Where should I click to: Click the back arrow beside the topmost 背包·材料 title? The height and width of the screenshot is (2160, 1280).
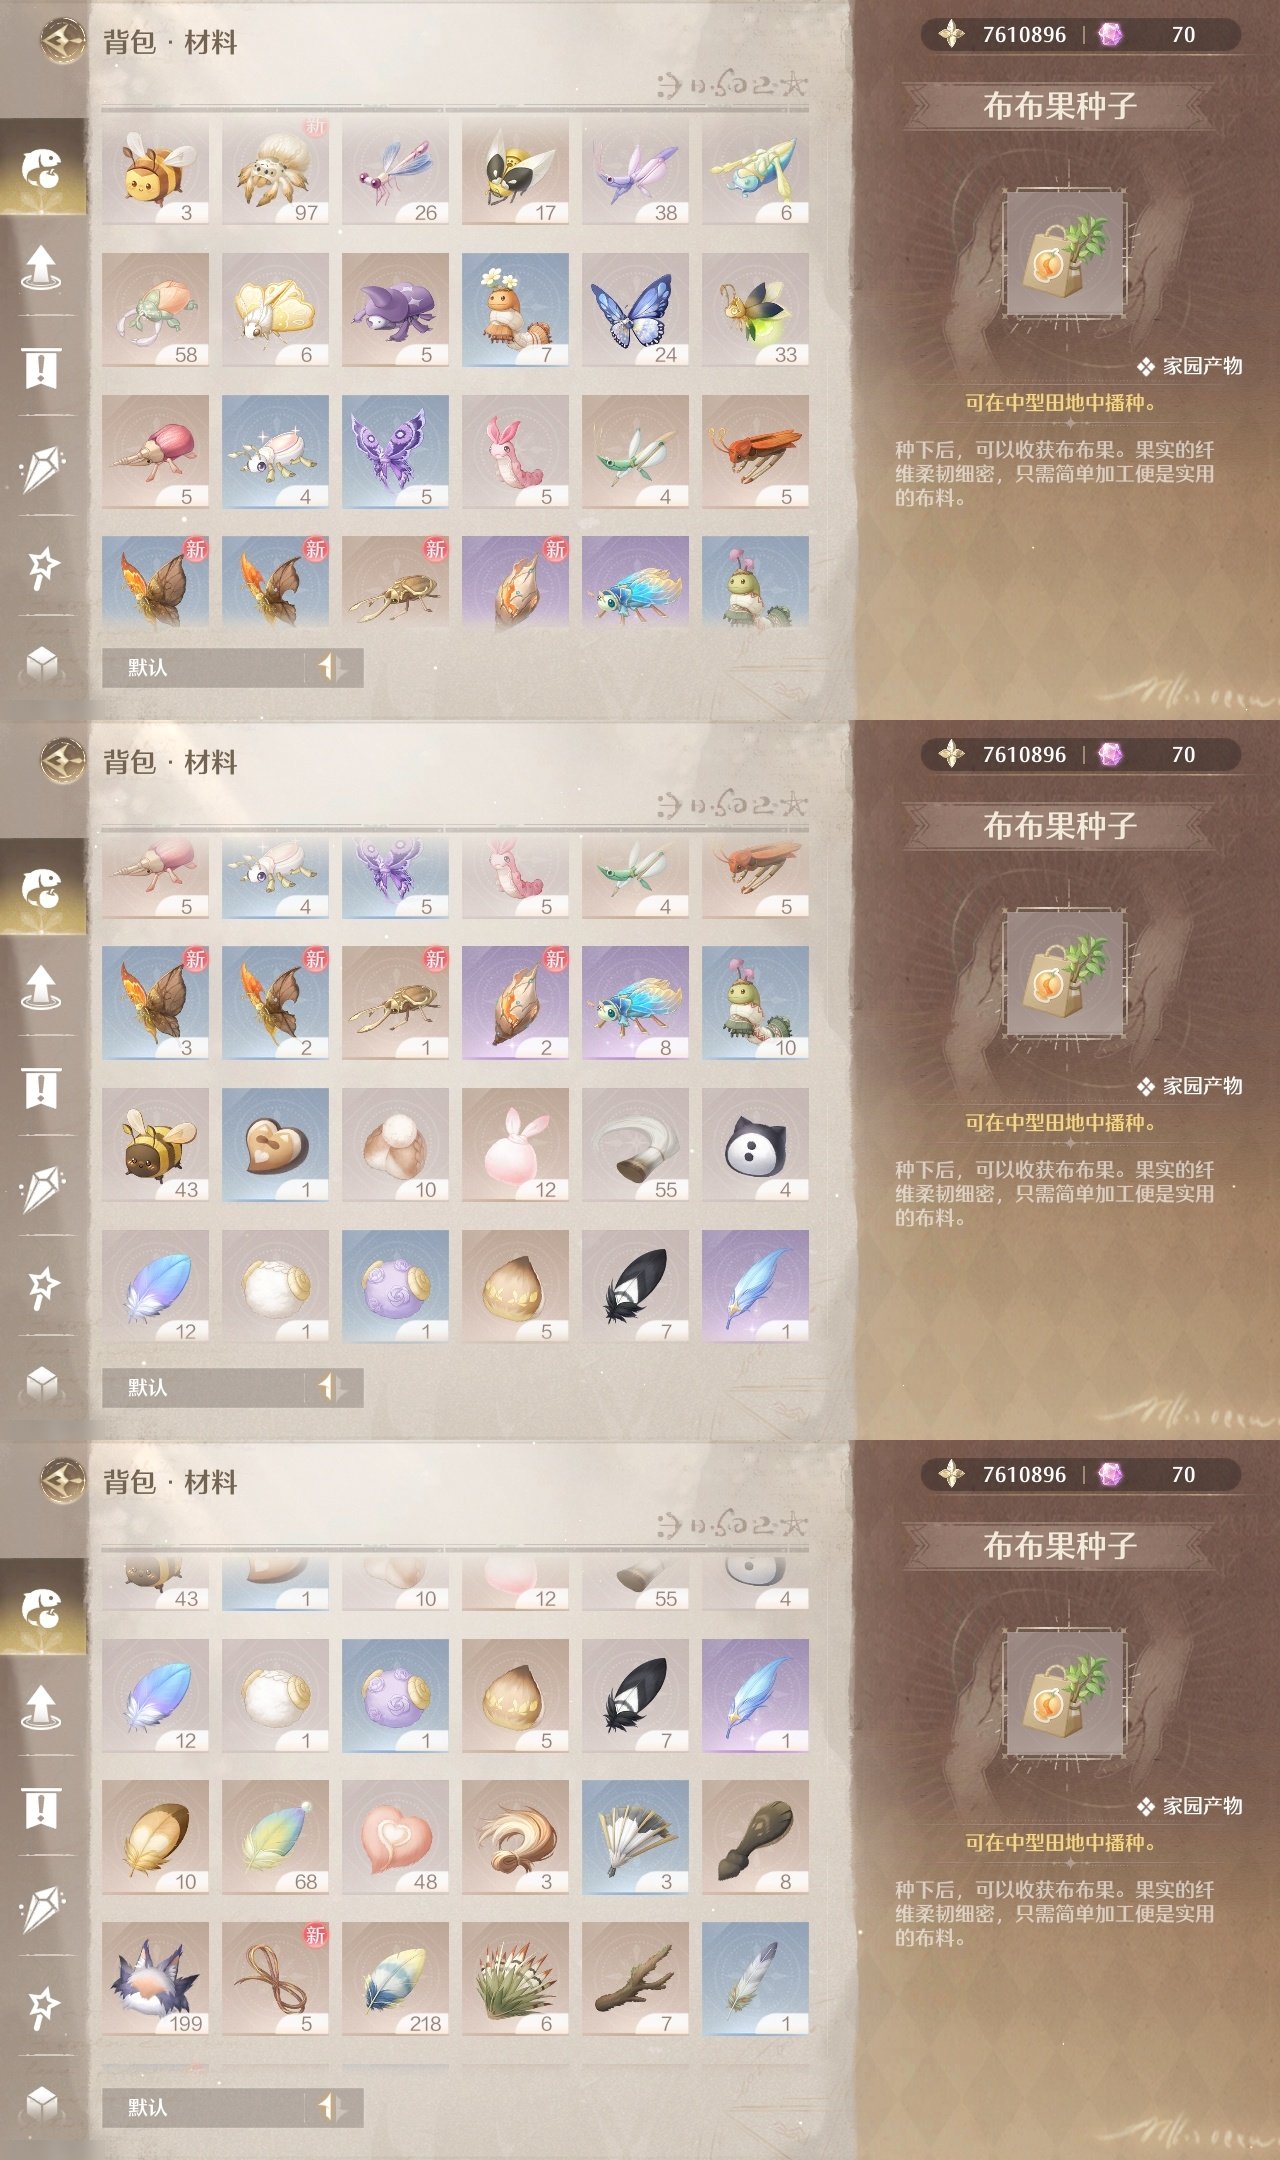click(63, 41)
